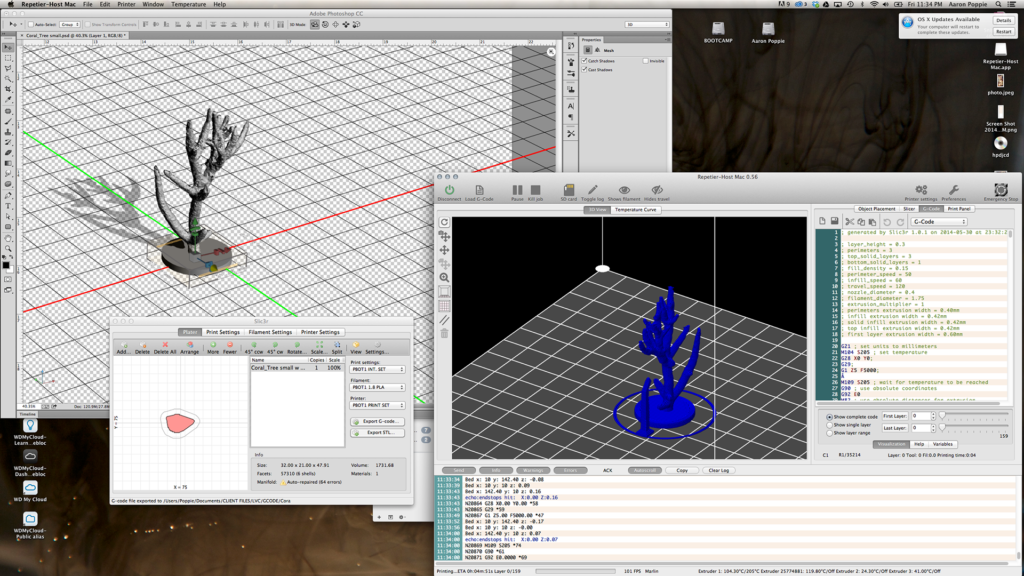Click the Arrange icon in Slic3r
The height and width of the screenshot is (576, 1024).
[x=189, y=346]
